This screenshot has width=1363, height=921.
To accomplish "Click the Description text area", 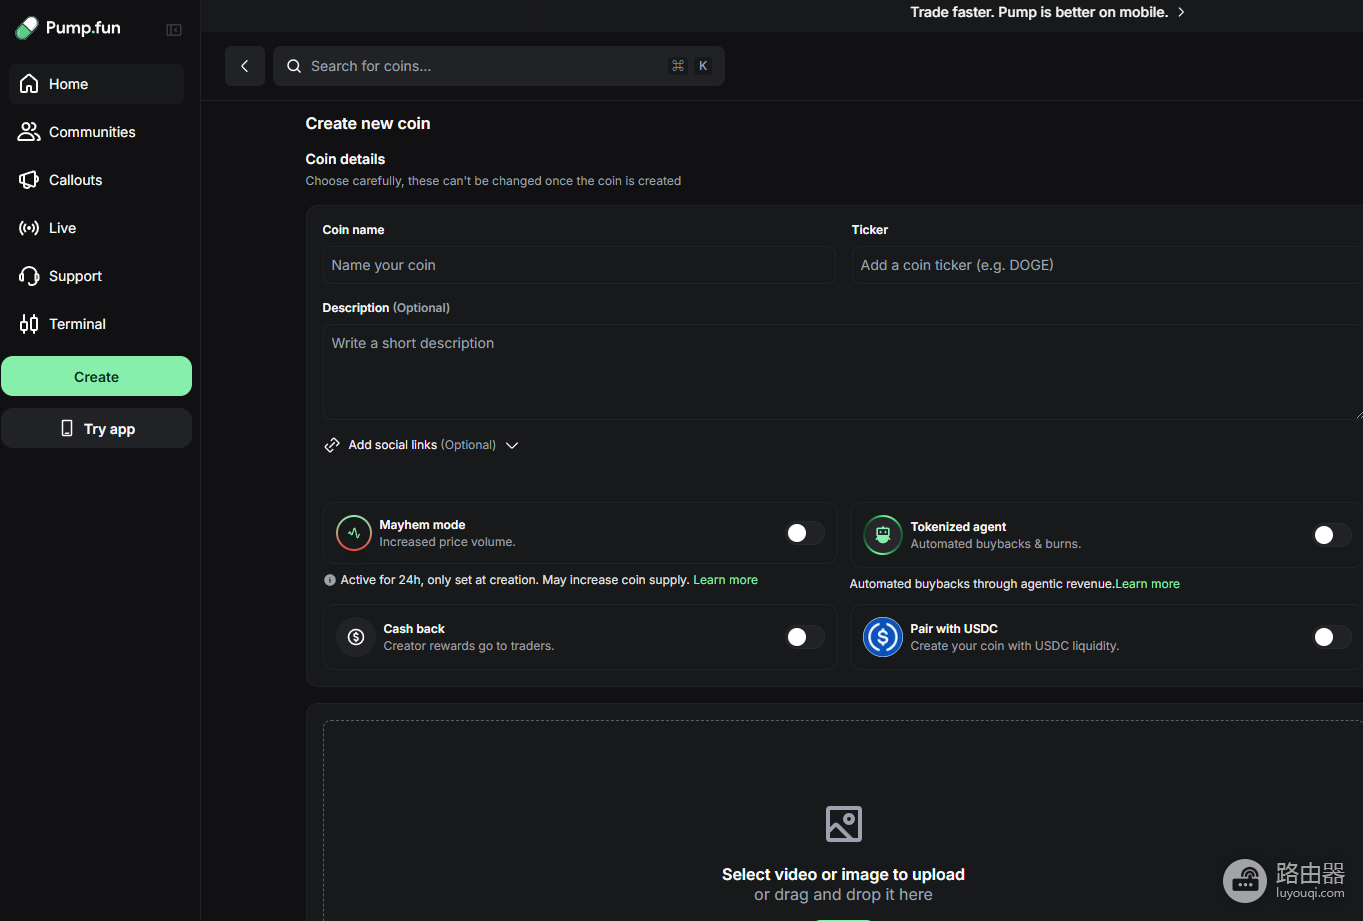I will tap(842, 372).
